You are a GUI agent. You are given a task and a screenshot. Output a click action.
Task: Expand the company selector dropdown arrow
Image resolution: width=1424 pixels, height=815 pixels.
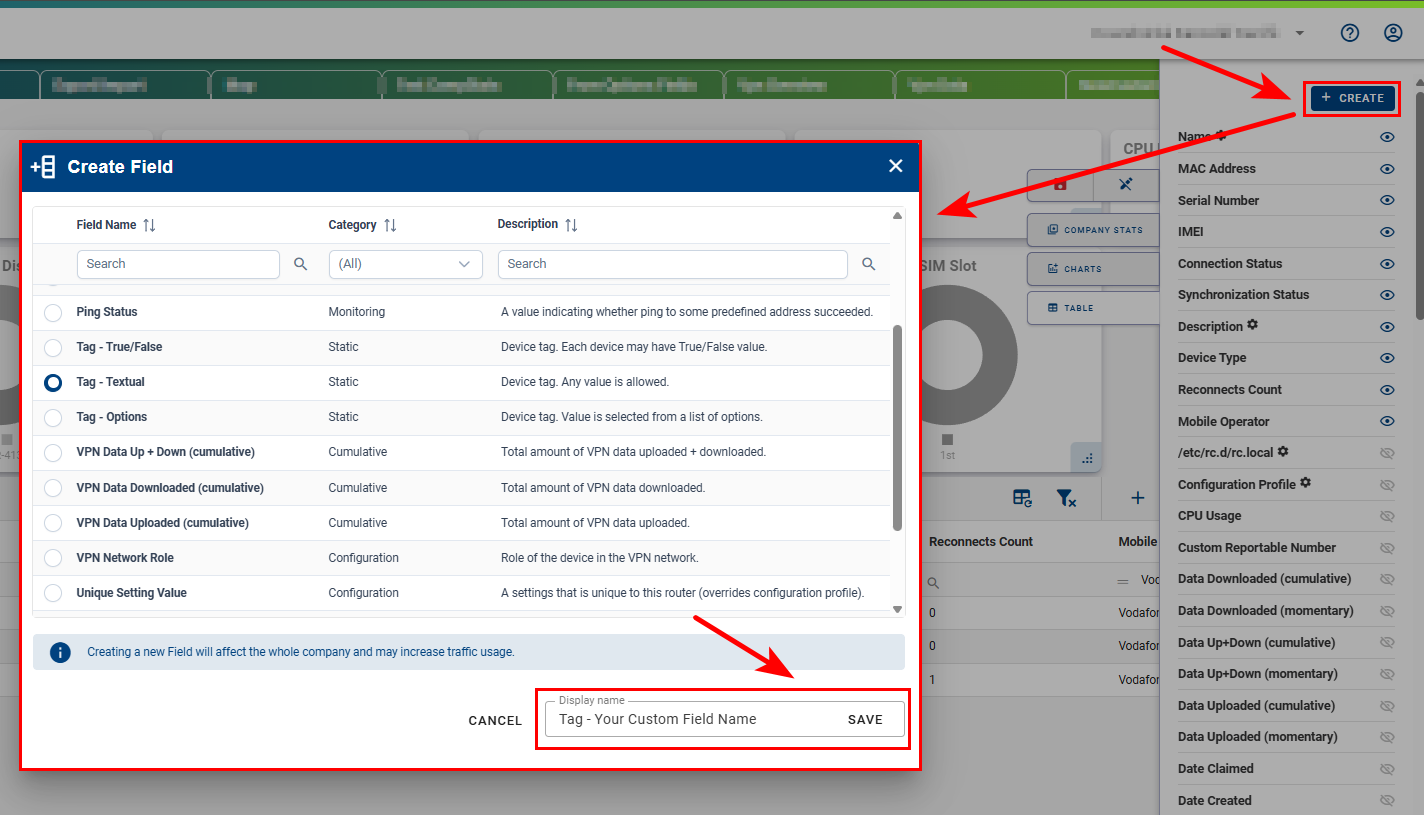1299,33
